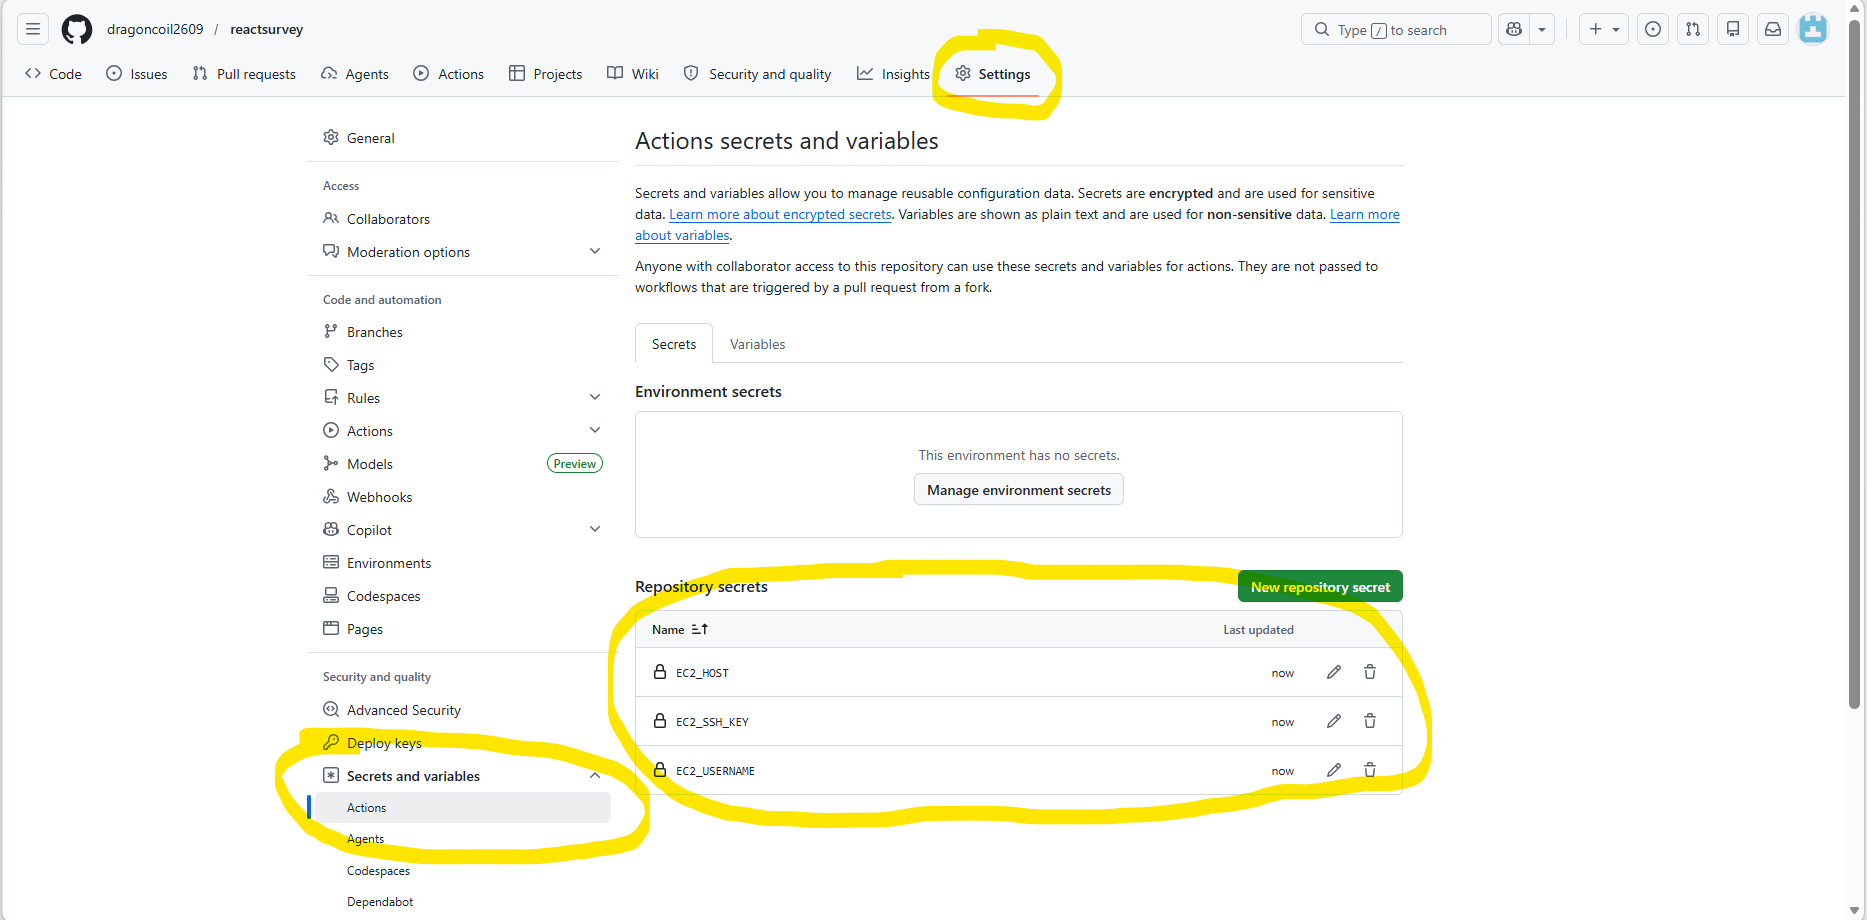Open Learn more about encrypted secrets link
This screenshot has width=1867, height=920.
pos(780,214)
